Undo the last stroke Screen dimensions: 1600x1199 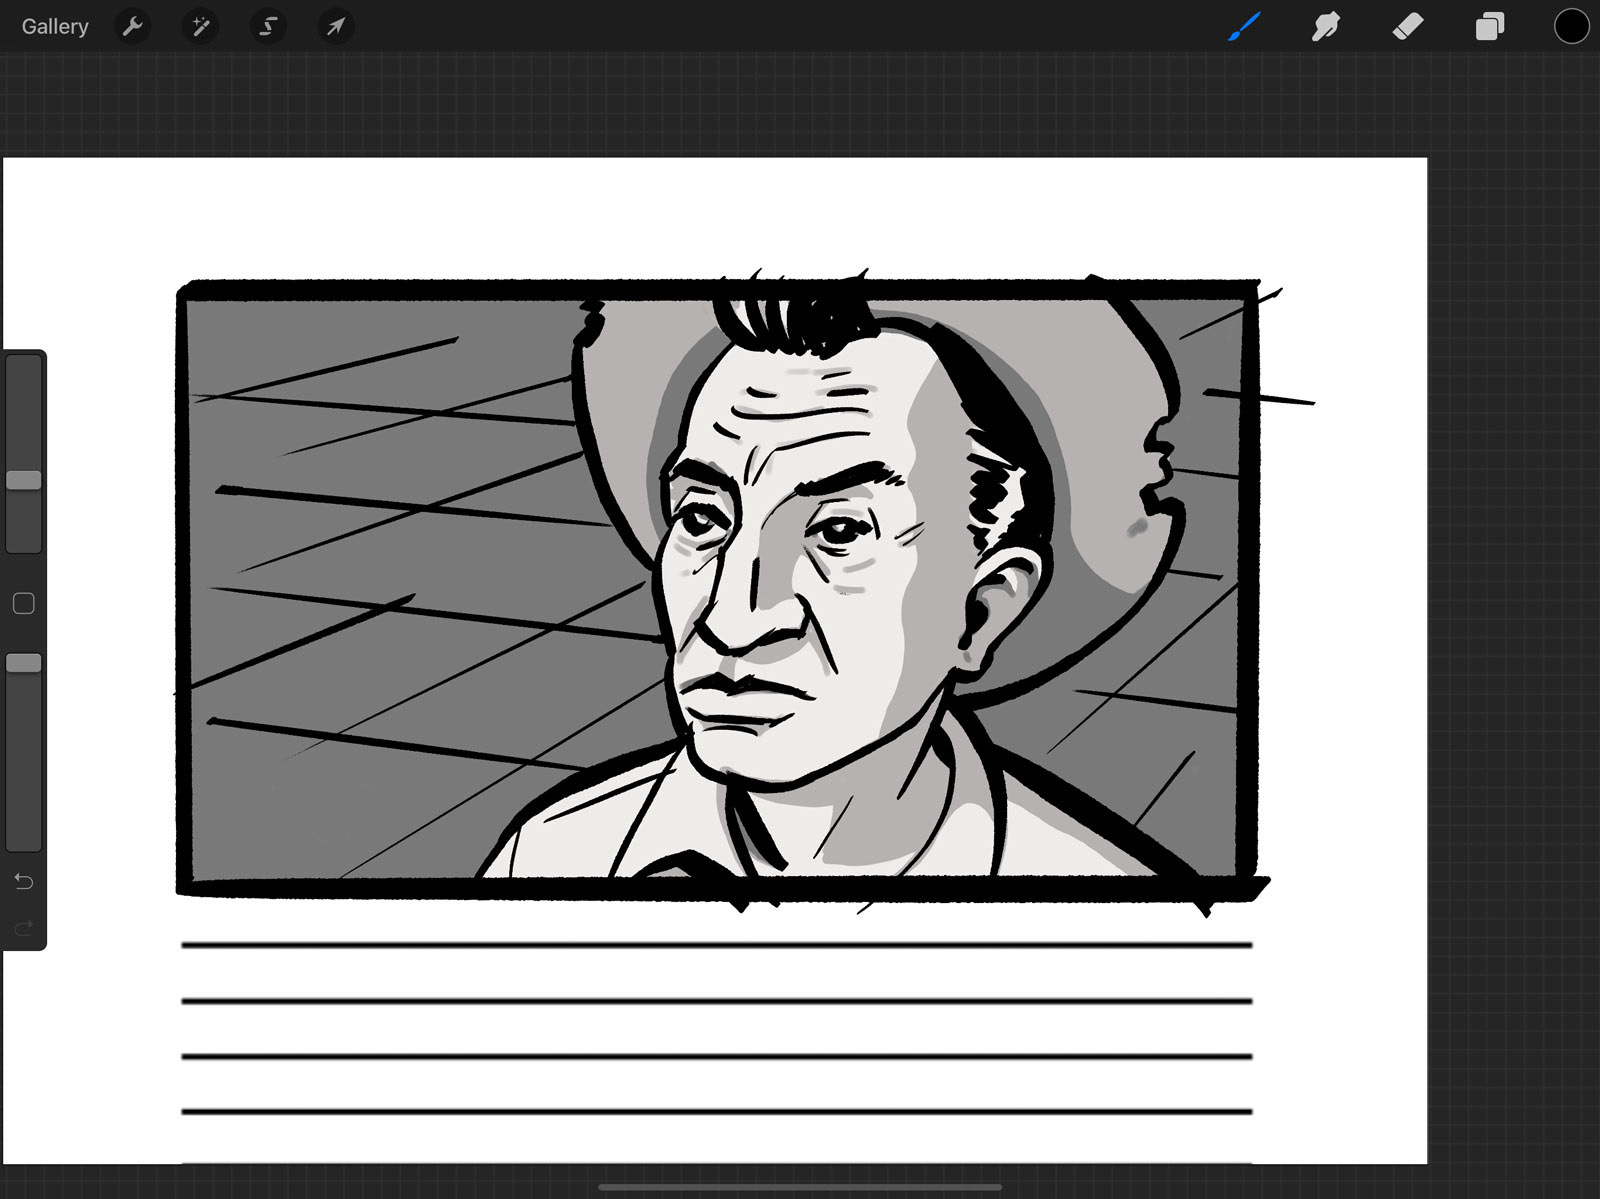[24, 881]
